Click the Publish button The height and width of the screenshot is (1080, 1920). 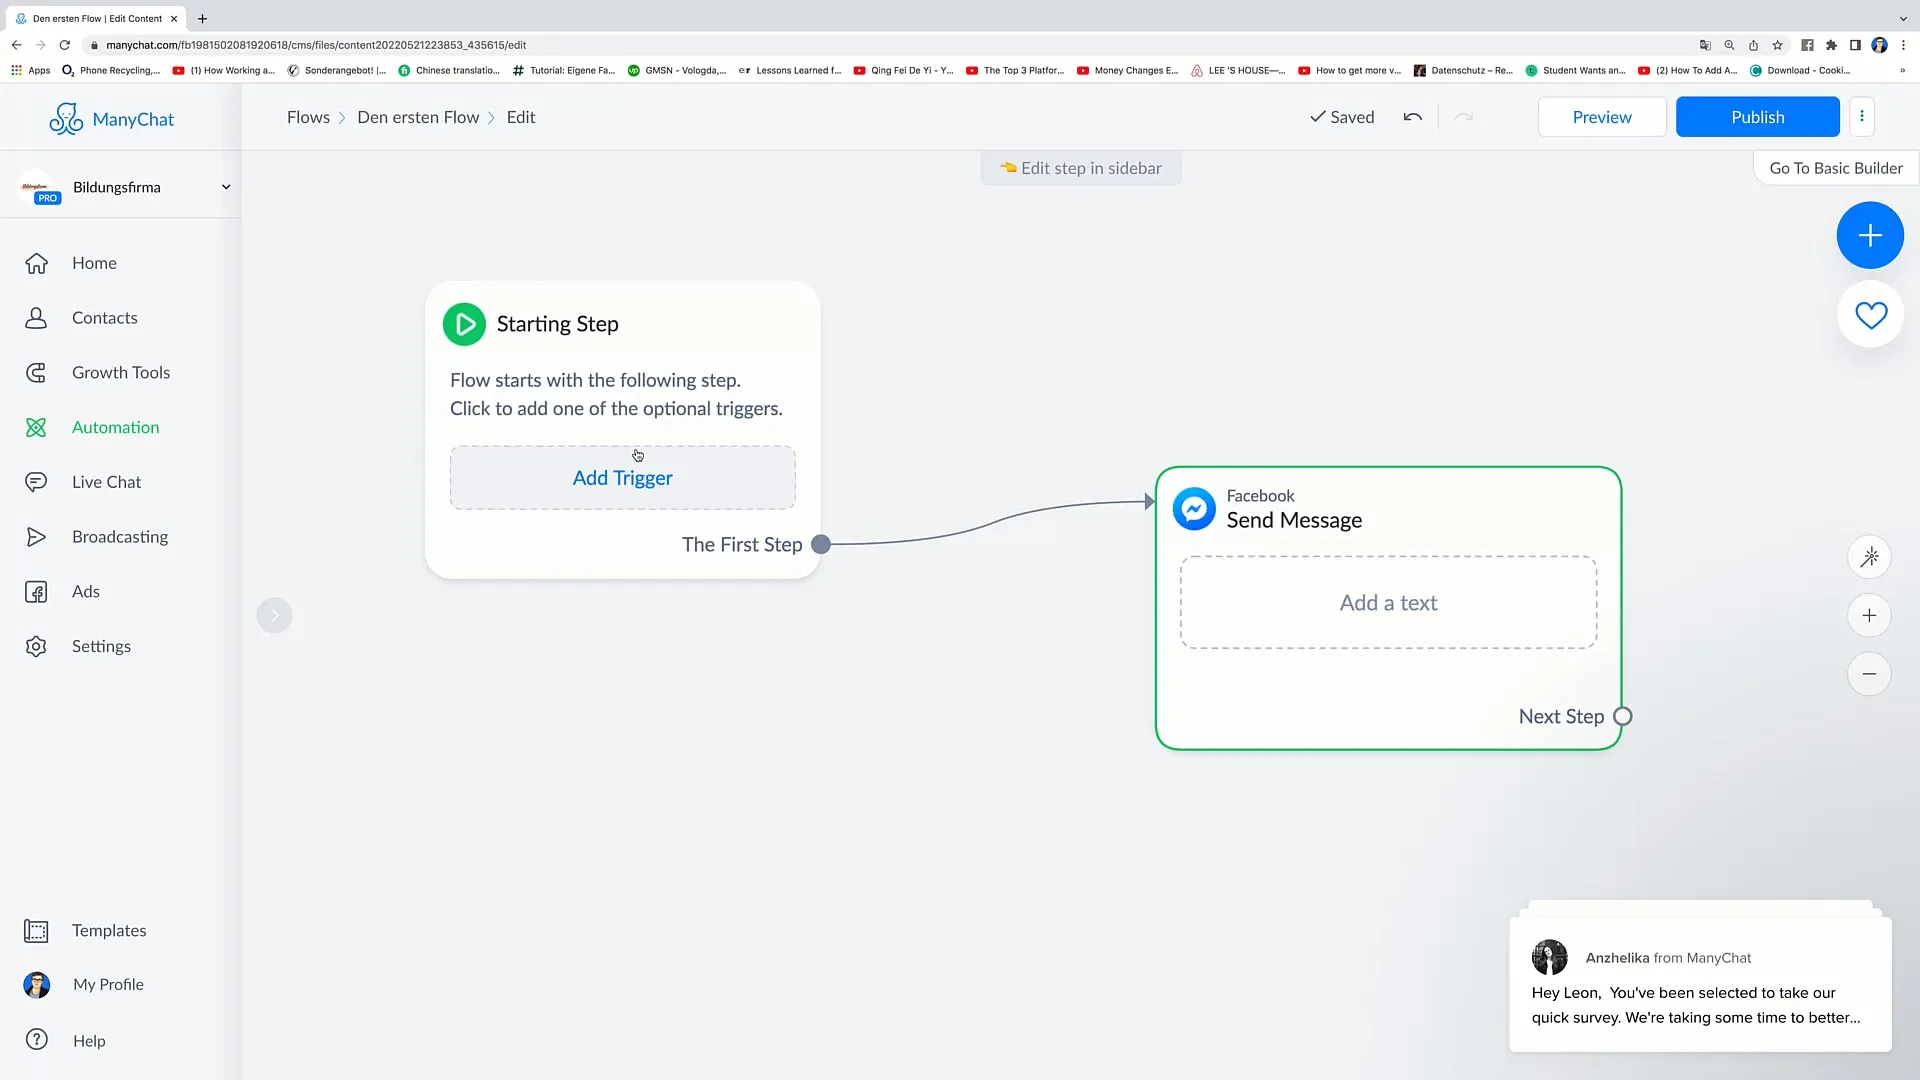pos(1757,117)
